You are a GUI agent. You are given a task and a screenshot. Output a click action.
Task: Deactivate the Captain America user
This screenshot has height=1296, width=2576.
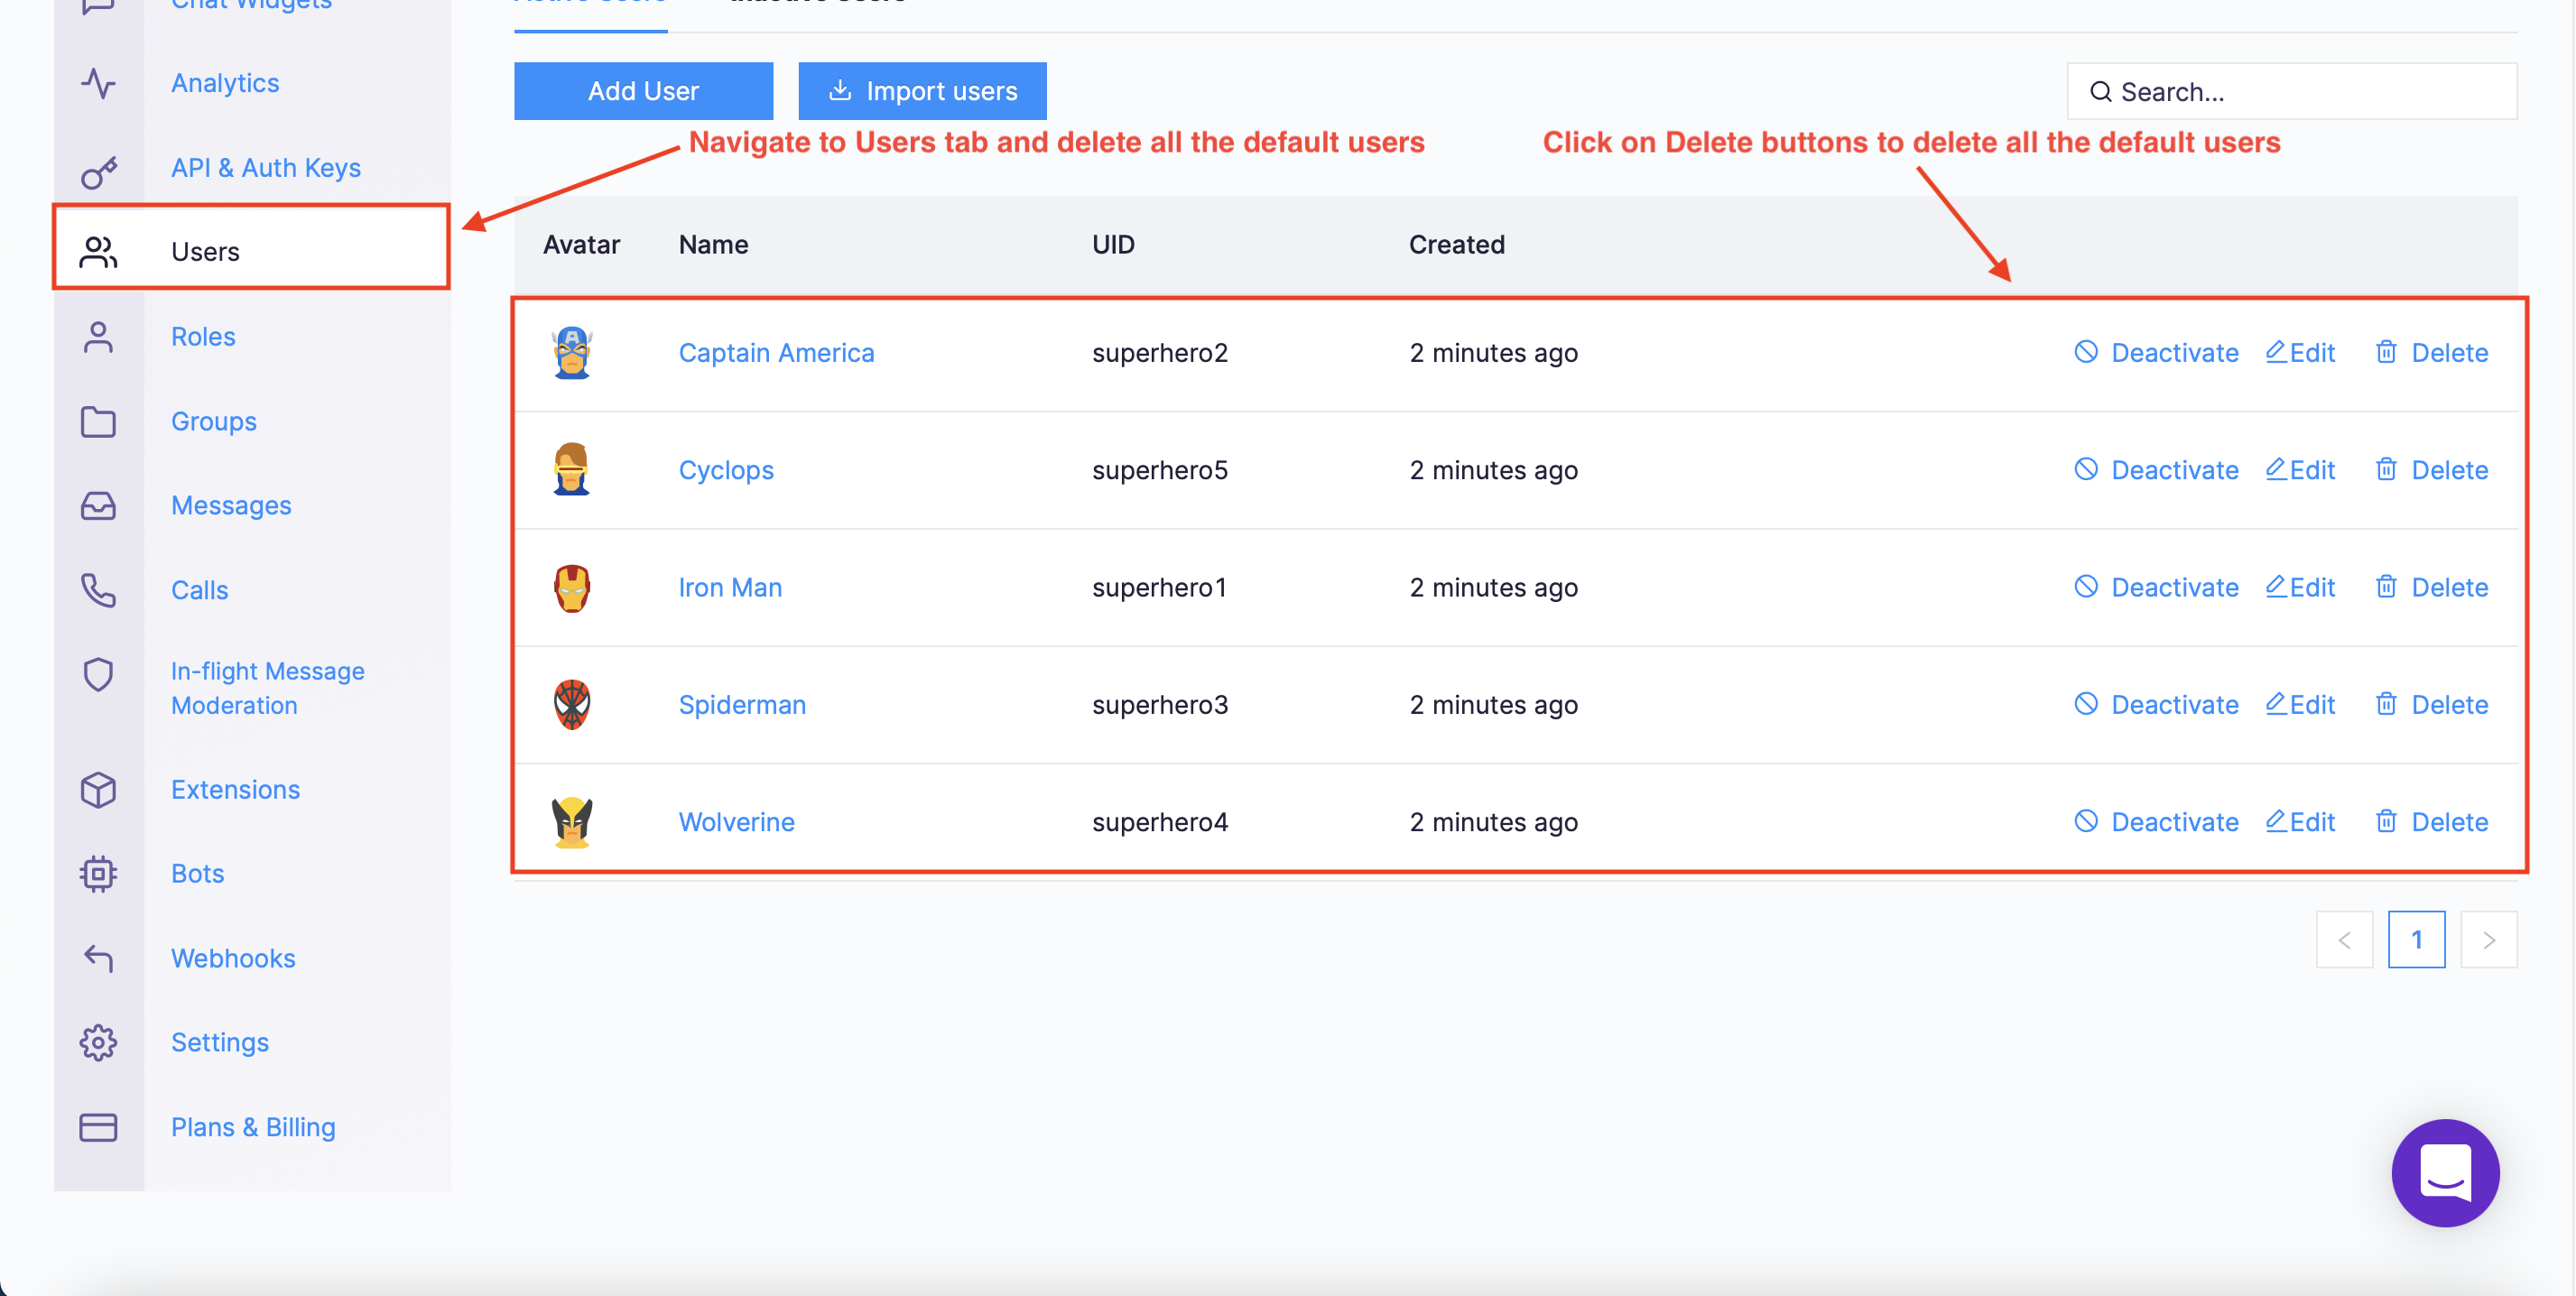pos(2156,353)
